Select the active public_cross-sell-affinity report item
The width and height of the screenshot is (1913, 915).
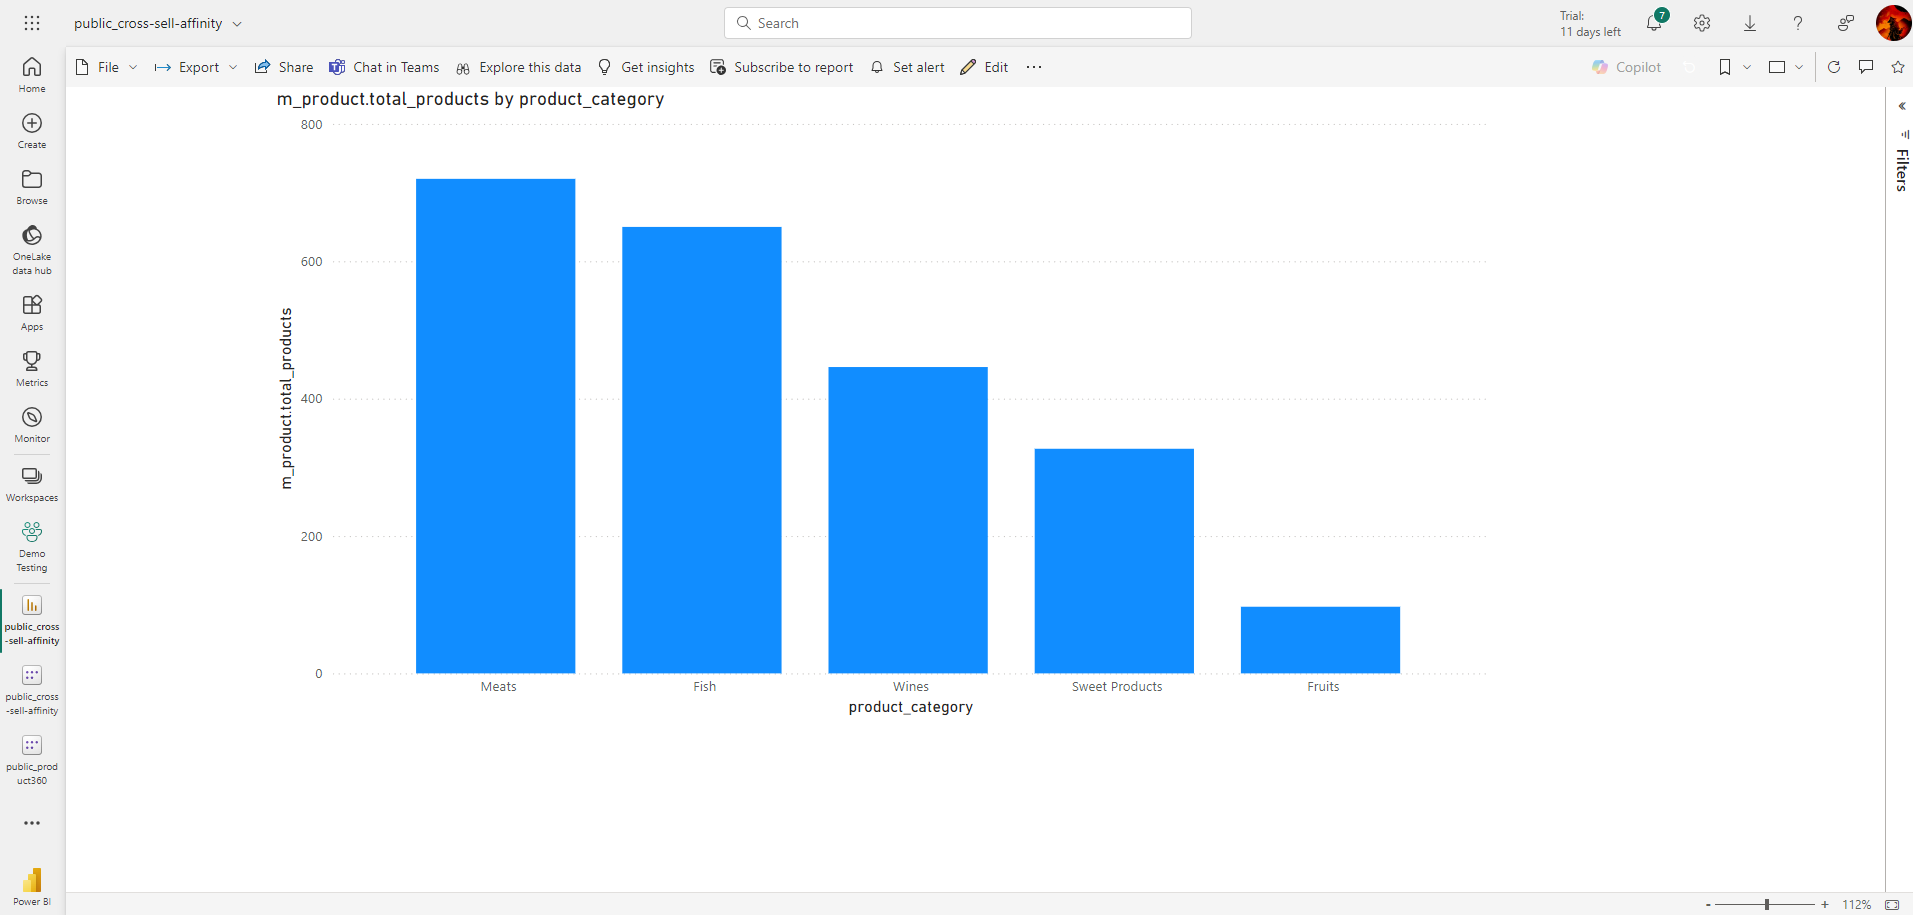tap(32, 620)
